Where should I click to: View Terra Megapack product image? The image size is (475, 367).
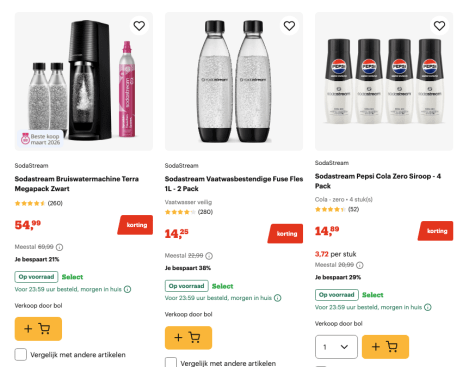coord(84,81)
